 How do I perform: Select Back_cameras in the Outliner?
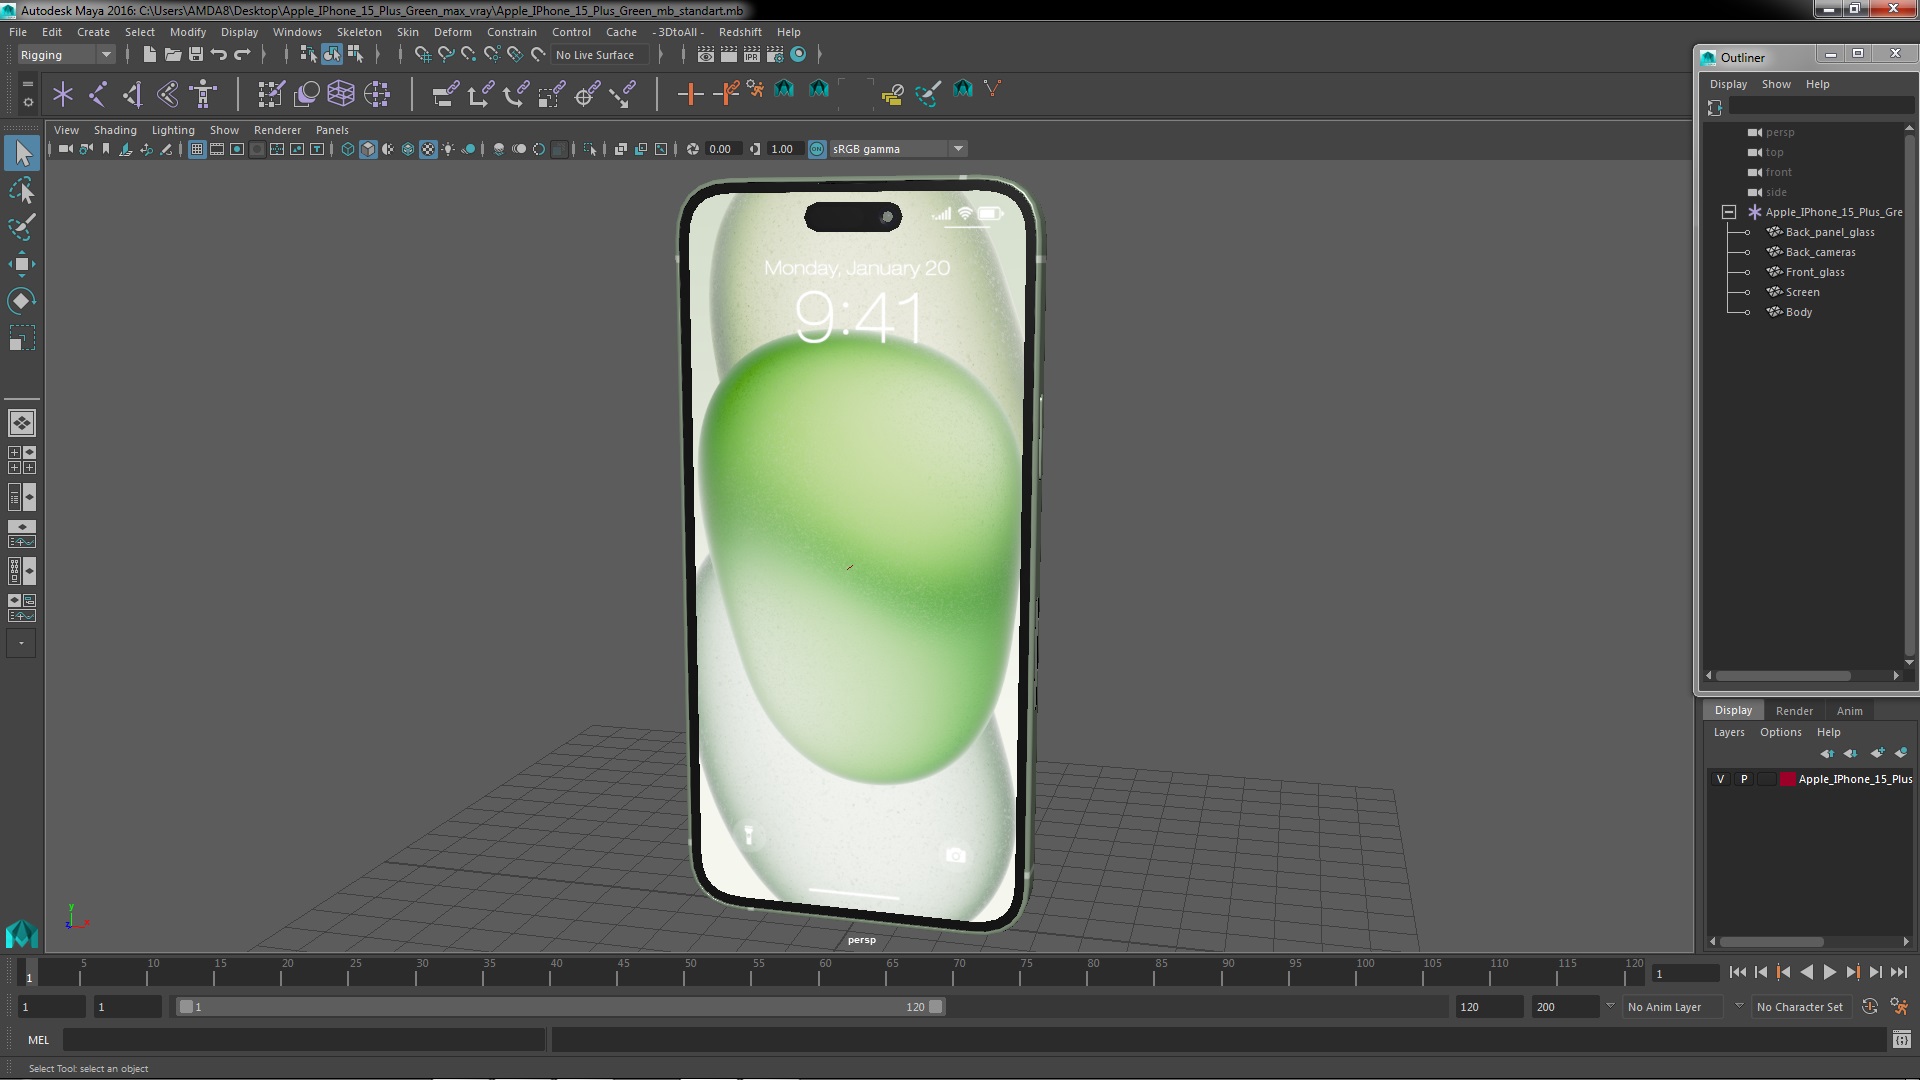1820,252
